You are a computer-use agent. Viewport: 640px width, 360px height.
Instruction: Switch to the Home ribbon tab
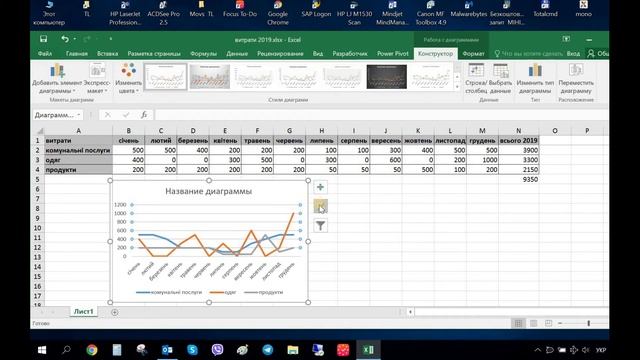tap(76, 53)
